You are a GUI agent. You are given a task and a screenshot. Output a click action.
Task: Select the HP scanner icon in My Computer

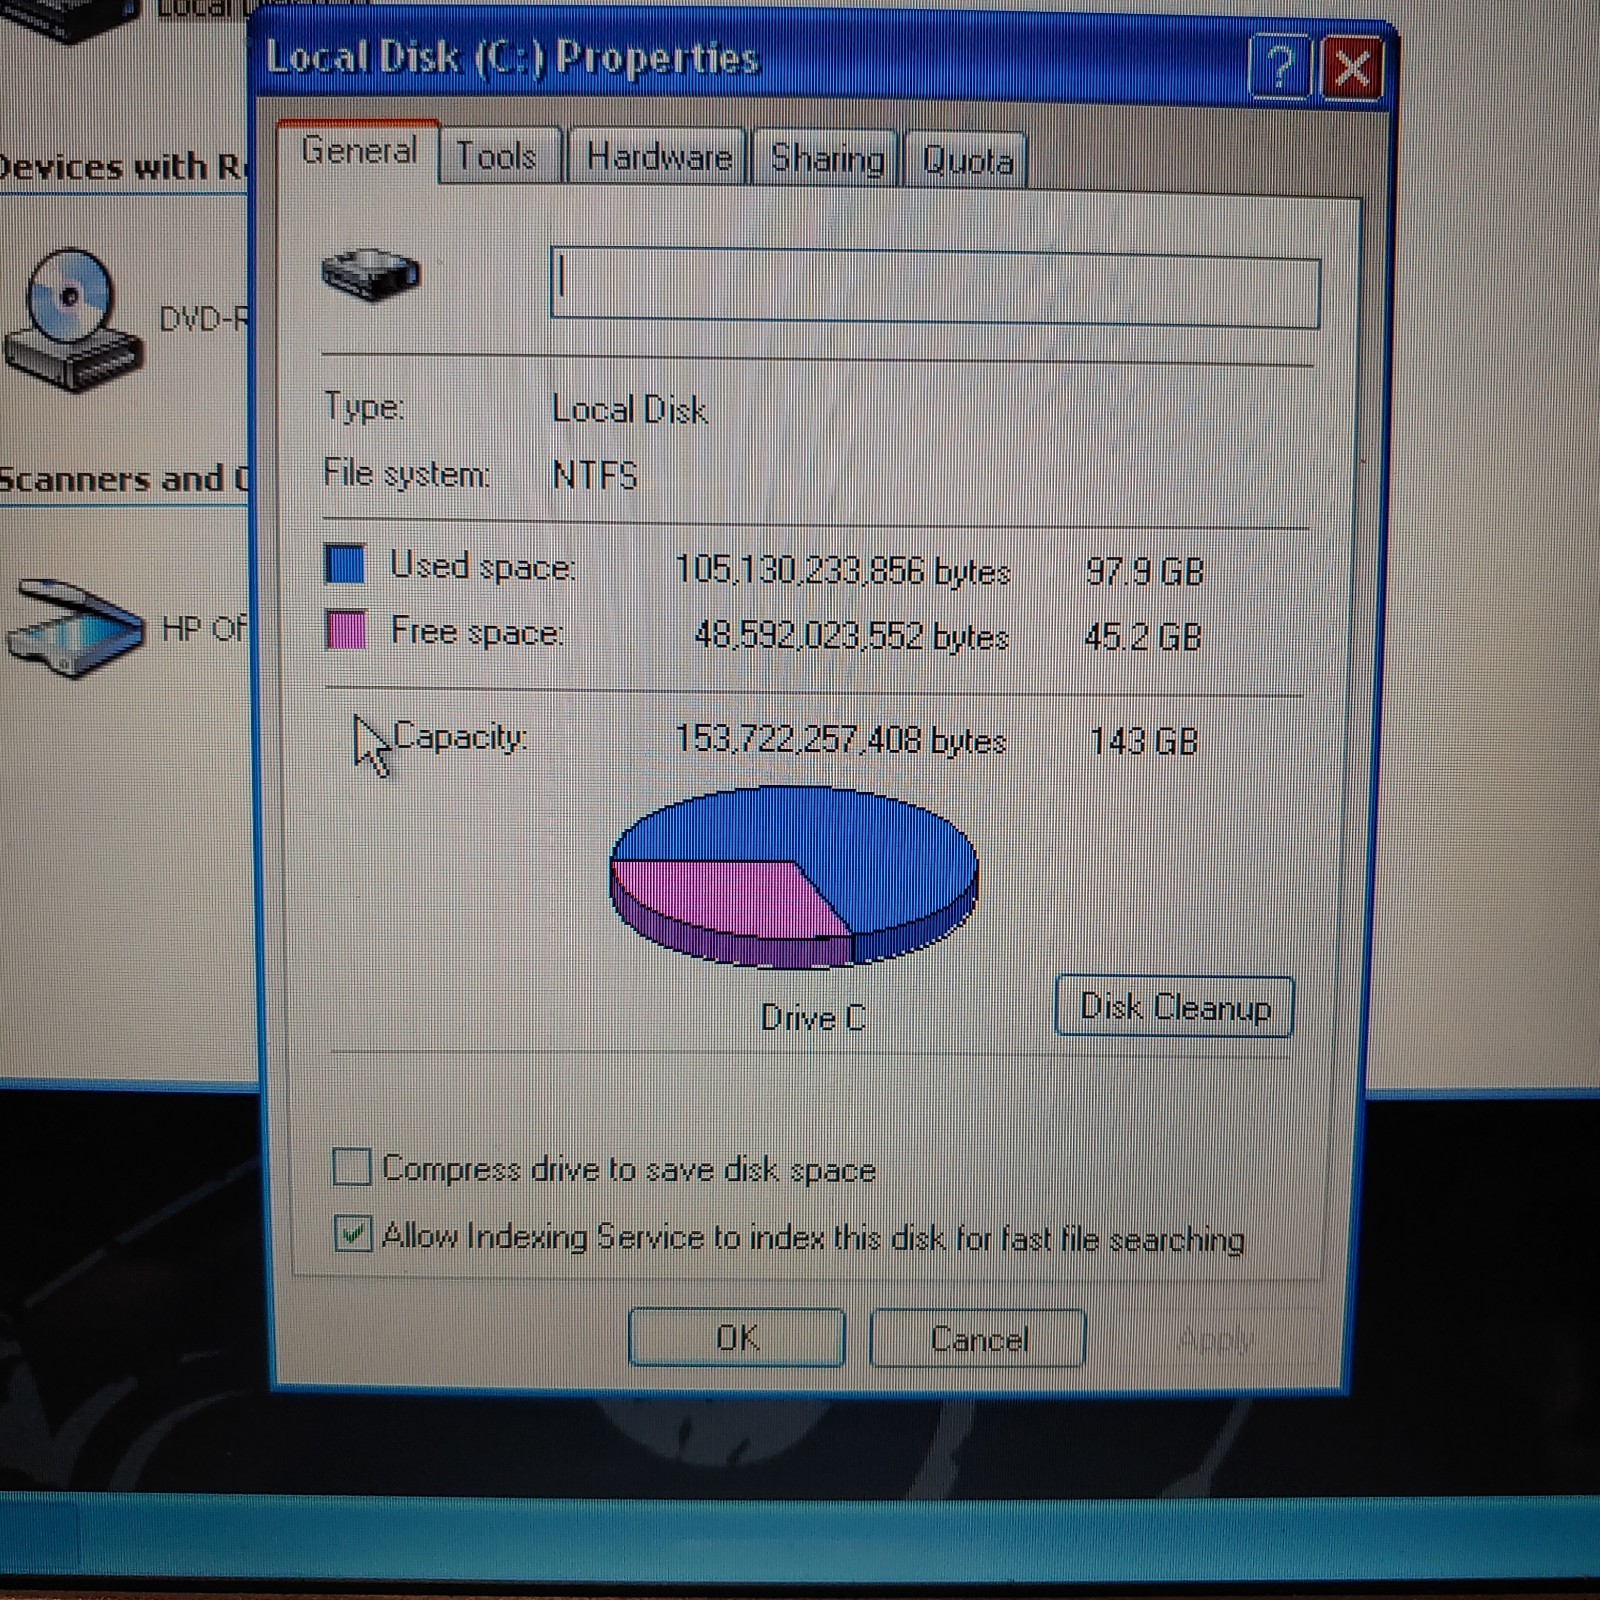(74, 628)
